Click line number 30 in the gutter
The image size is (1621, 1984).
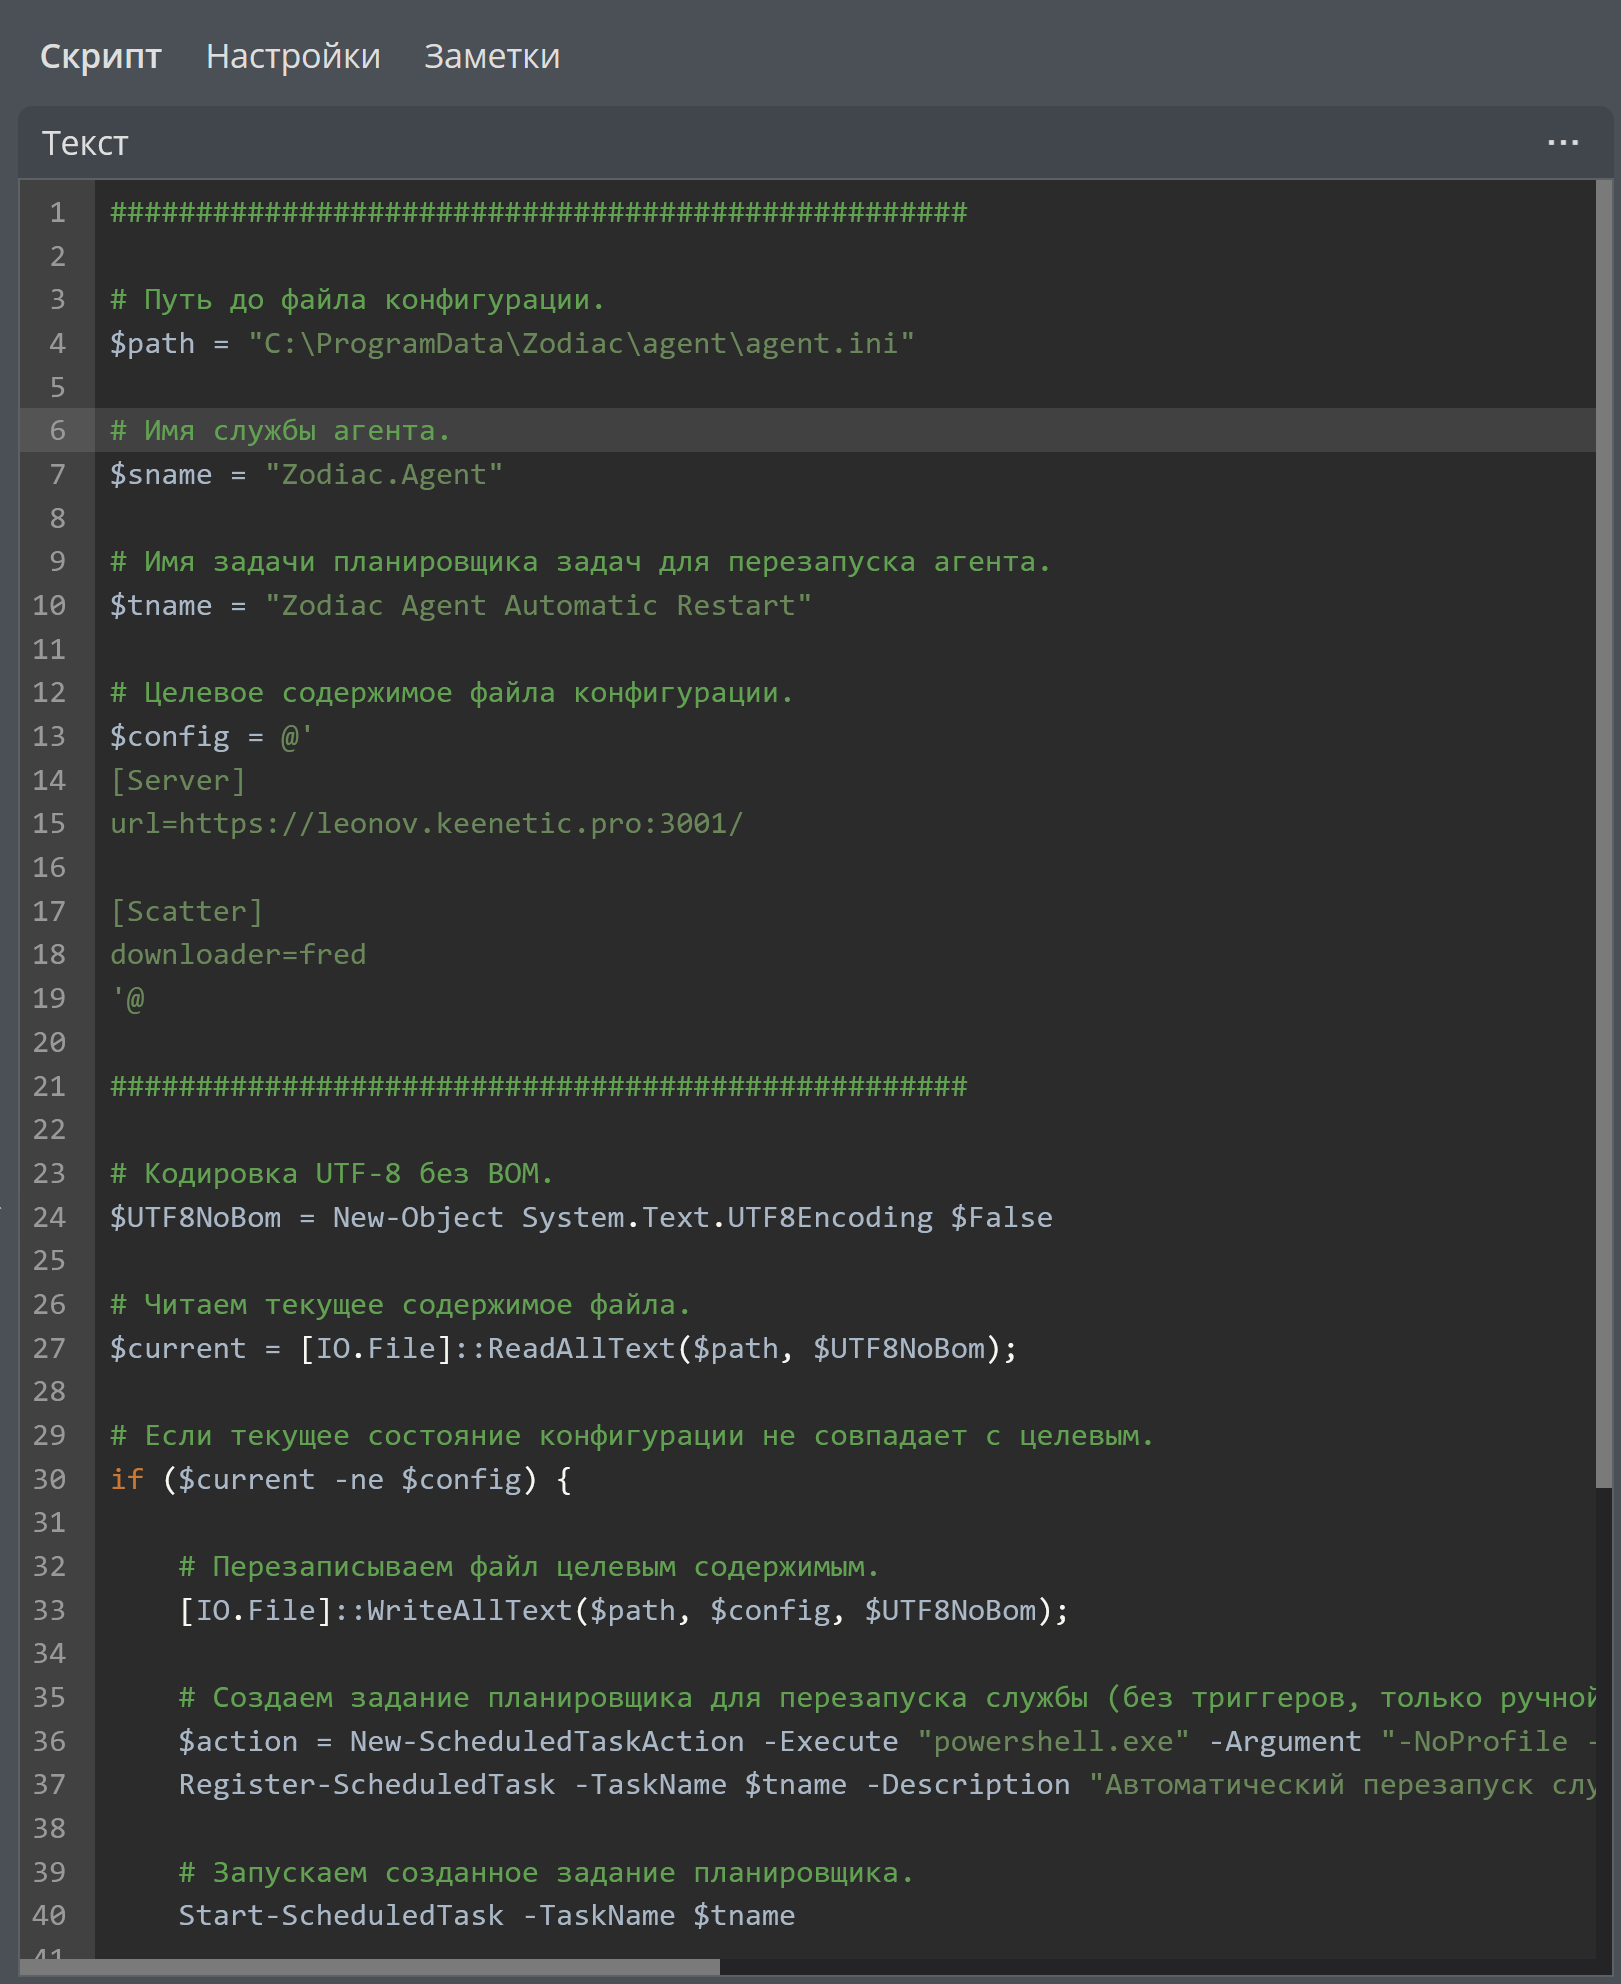(x=49, y=1480)
